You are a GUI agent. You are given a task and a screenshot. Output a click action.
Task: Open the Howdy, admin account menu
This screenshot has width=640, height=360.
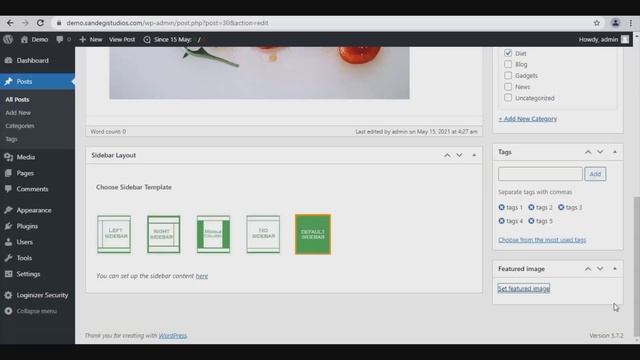[603, 40]
